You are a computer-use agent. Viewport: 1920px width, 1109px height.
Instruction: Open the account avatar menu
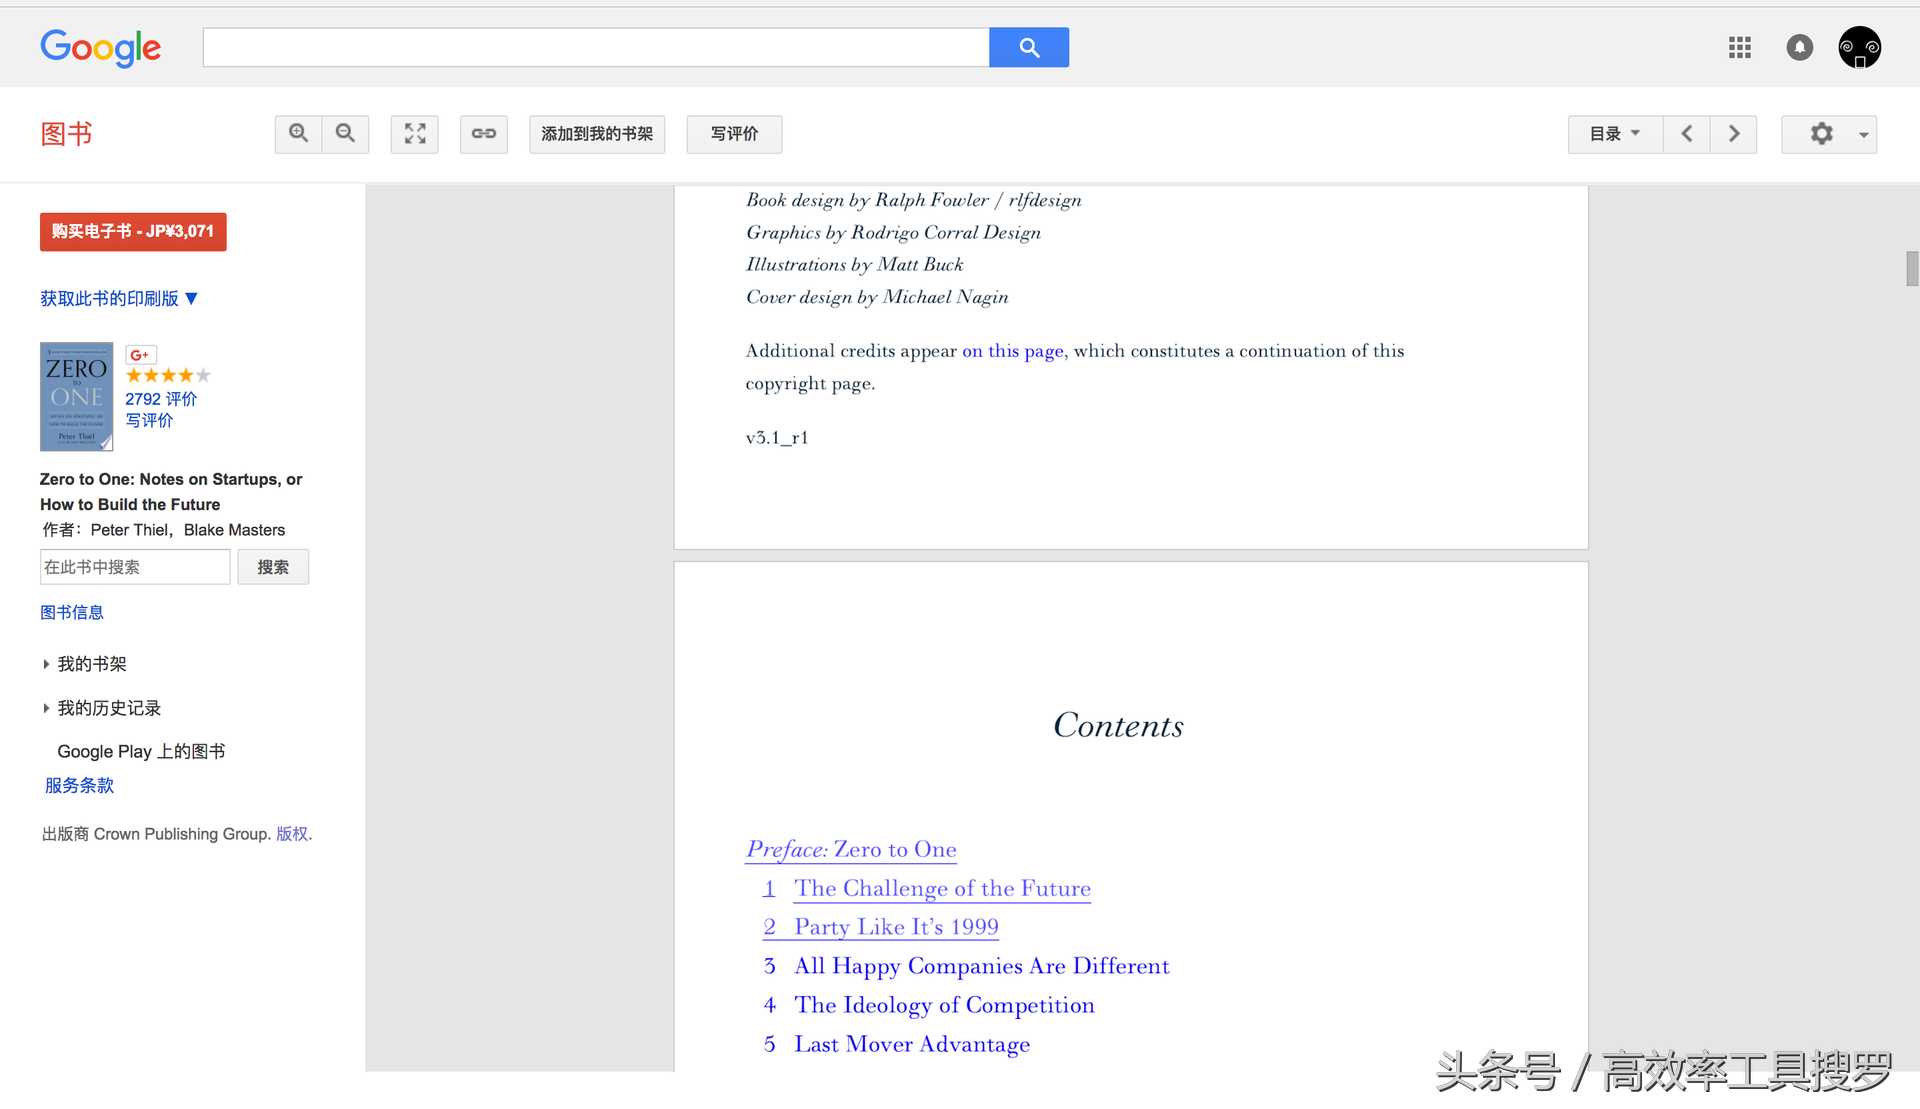click(x=1860, y=47)
